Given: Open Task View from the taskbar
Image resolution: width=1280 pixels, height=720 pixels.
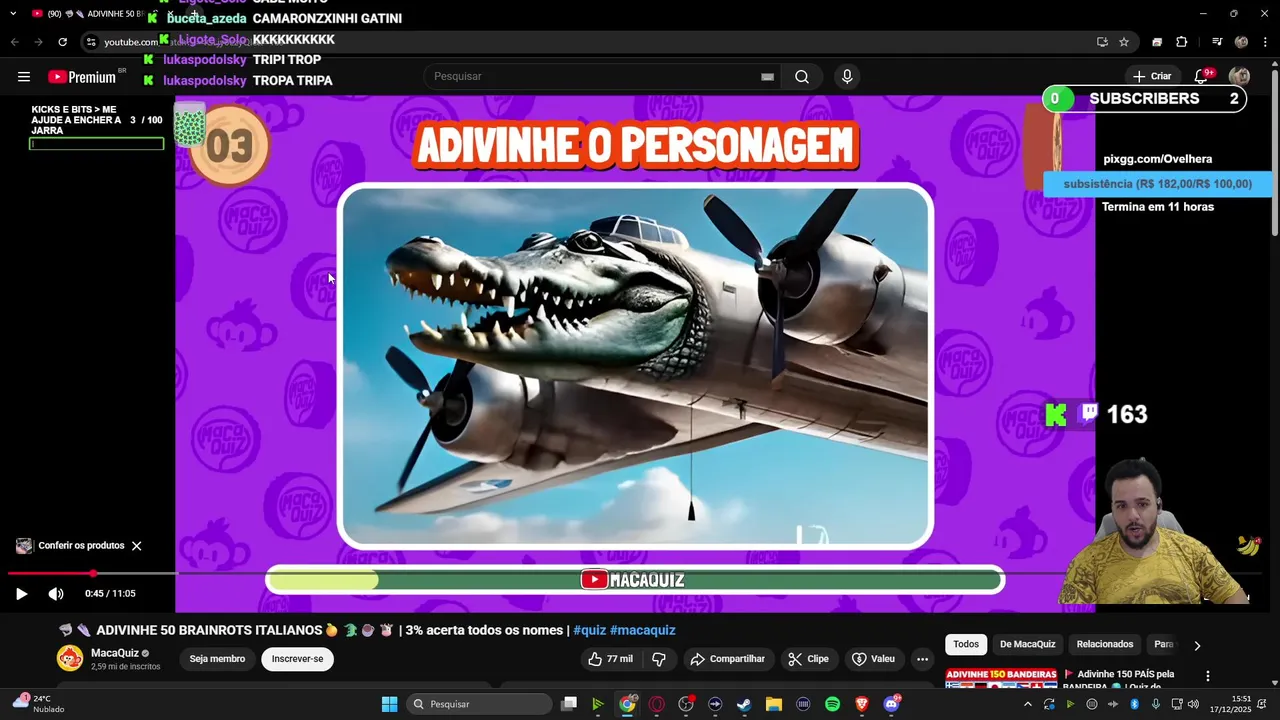Looking at the screenshot, I should click(x=568, y=704).
